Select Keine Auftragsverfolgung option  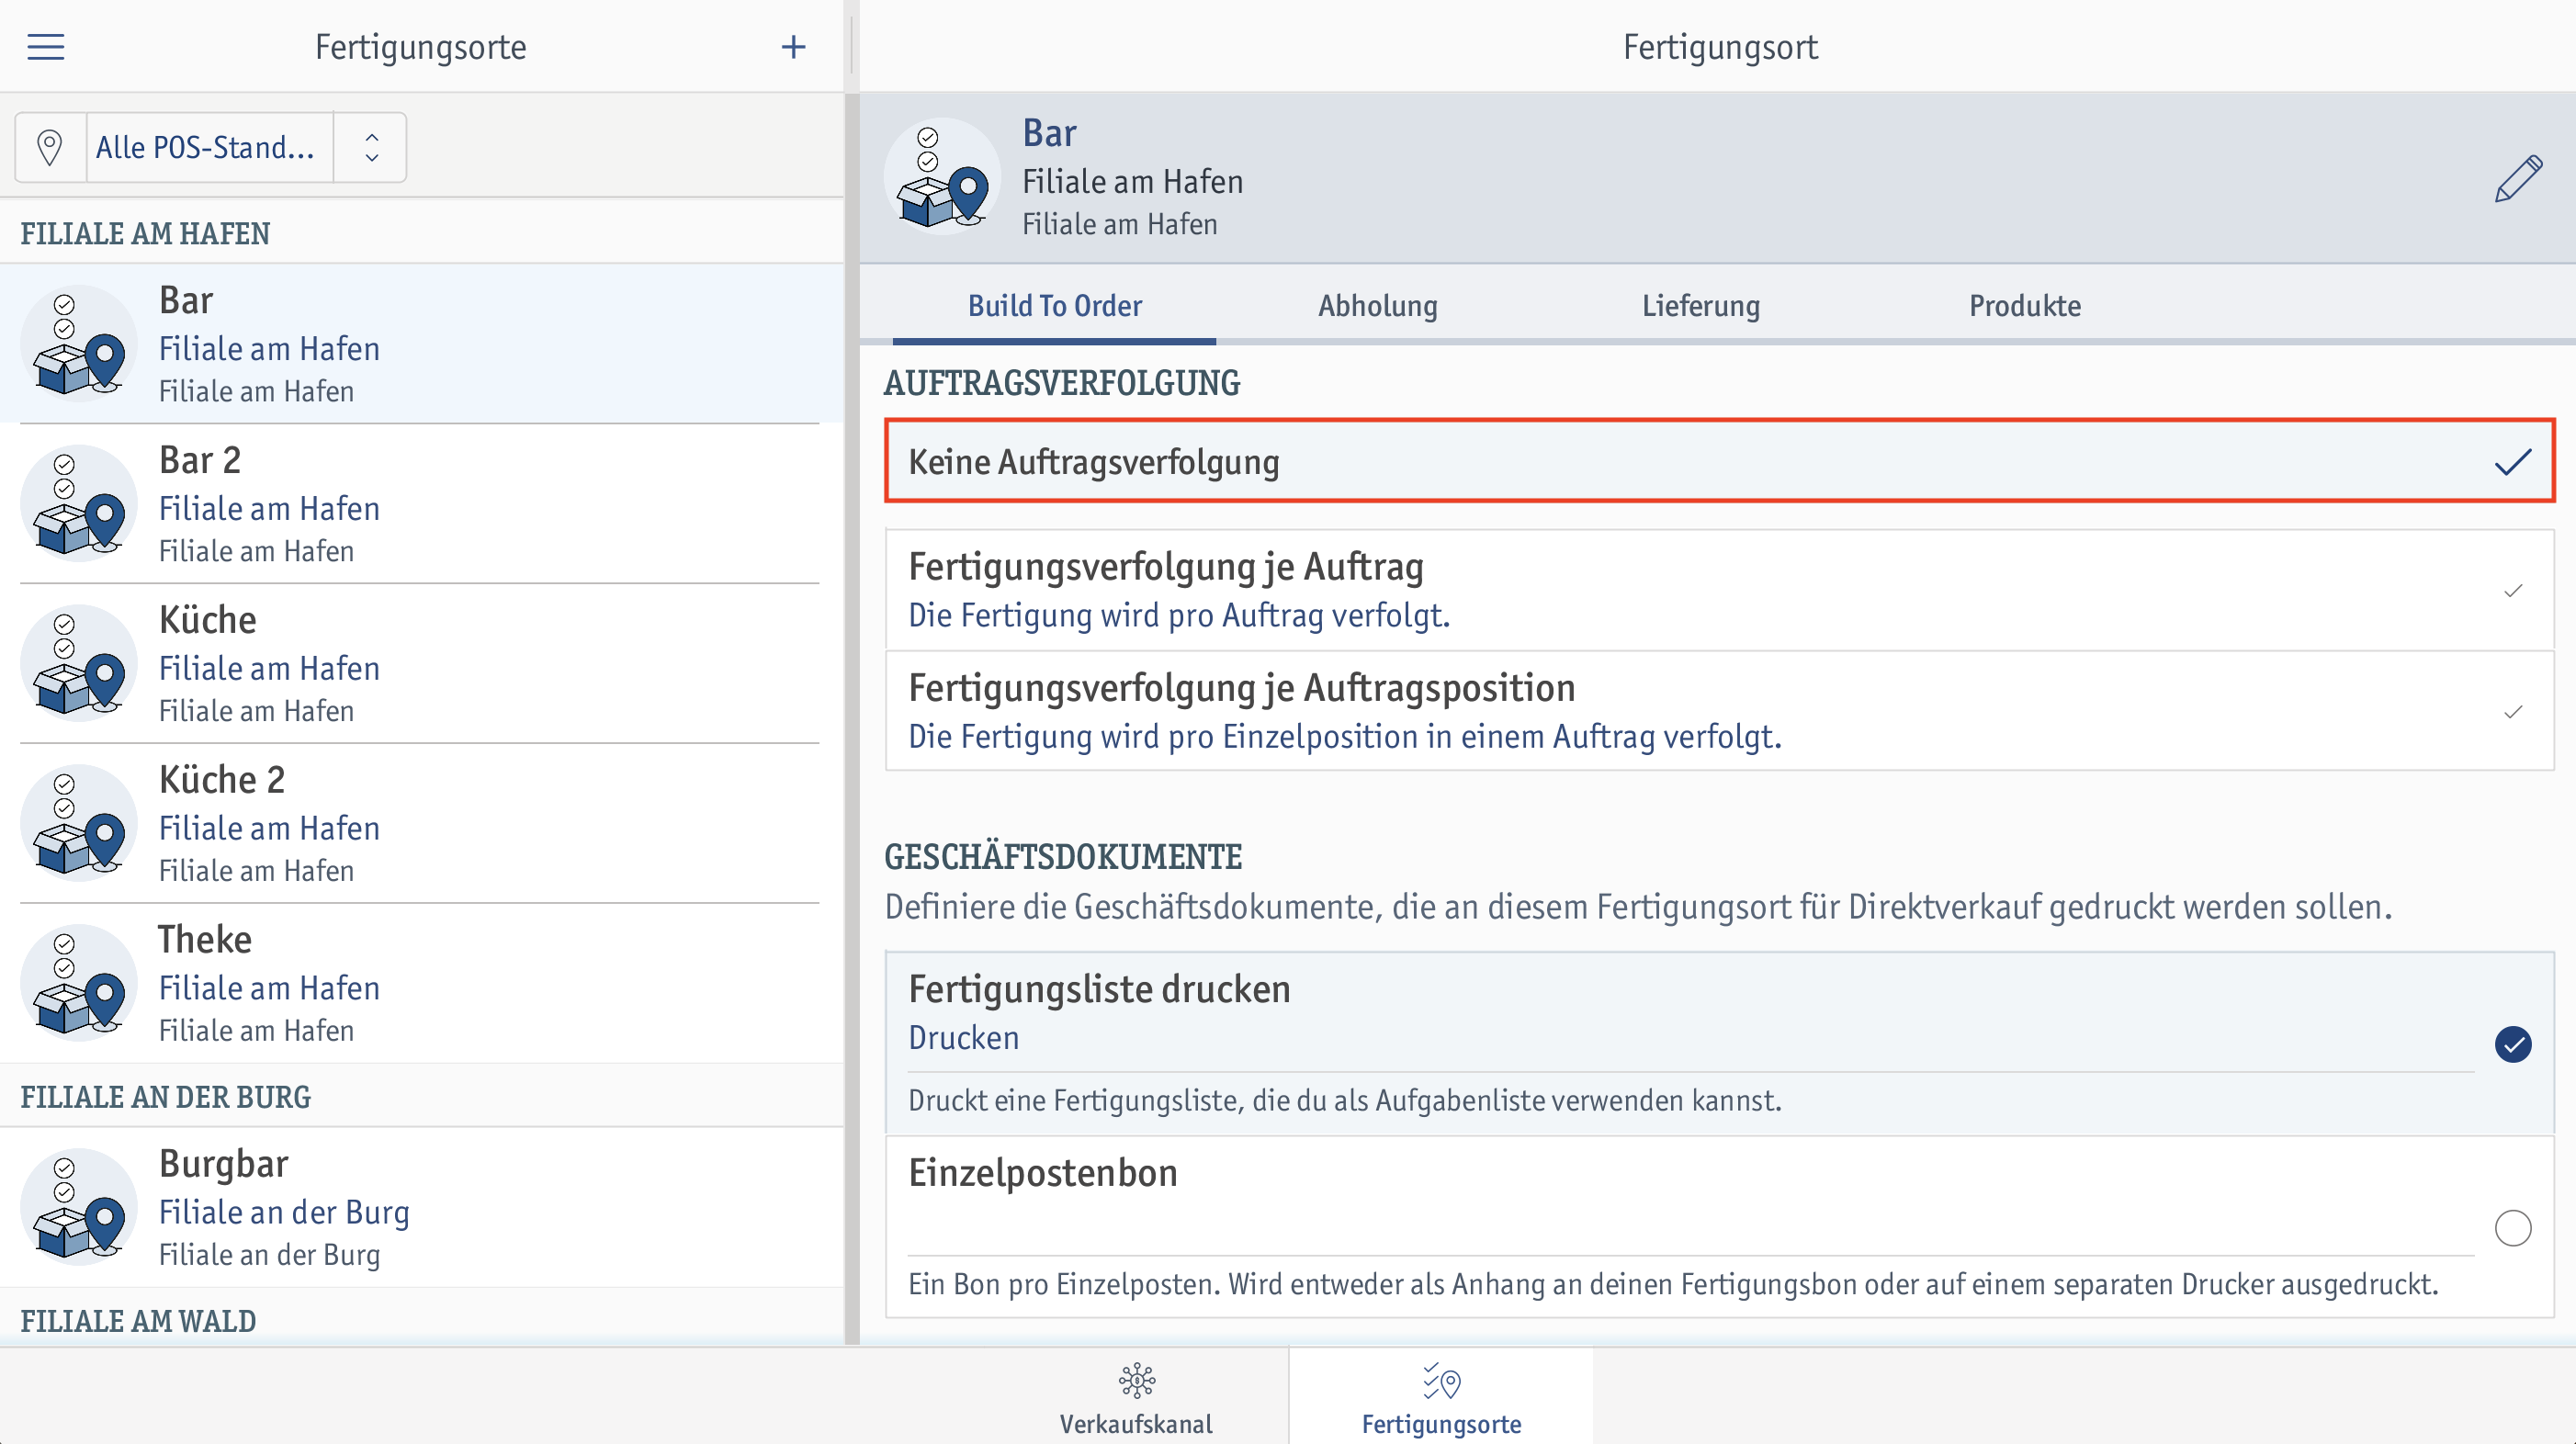pos(1719,461)
